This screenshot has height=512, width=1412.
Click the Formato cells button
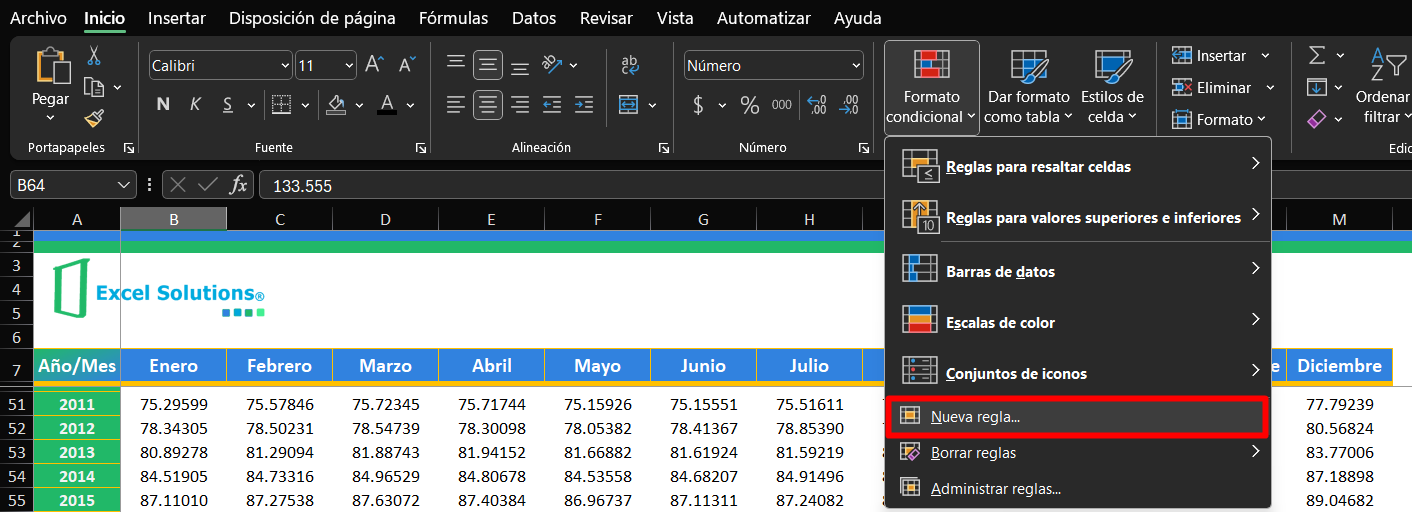click(1219, 120)
